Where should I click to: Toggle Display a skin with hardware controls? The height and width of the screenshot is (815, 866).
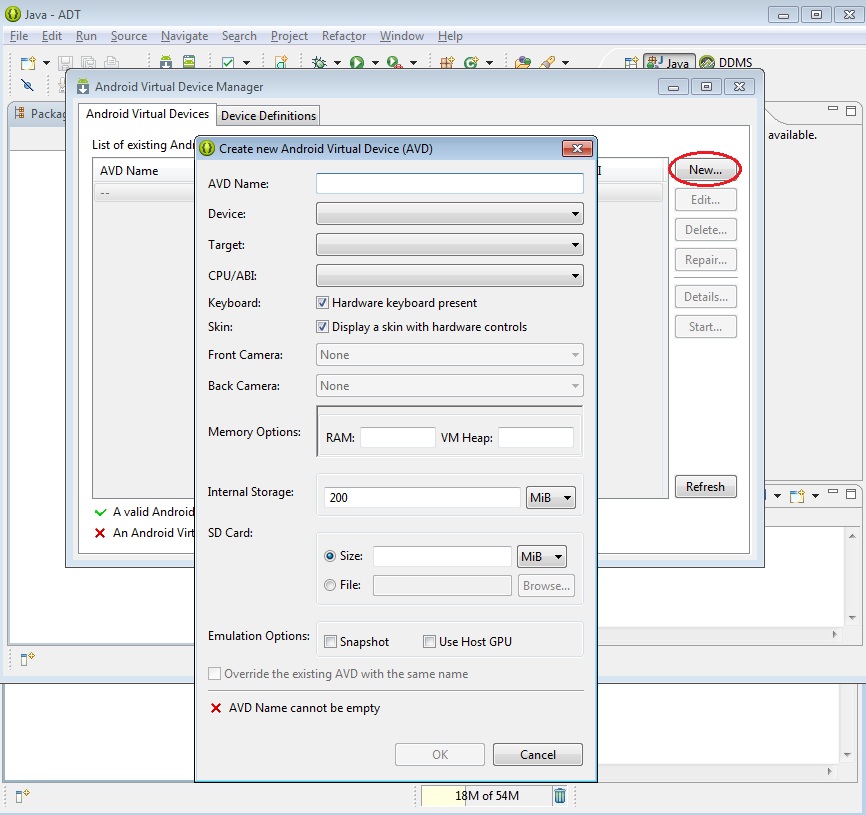point(323,326)
